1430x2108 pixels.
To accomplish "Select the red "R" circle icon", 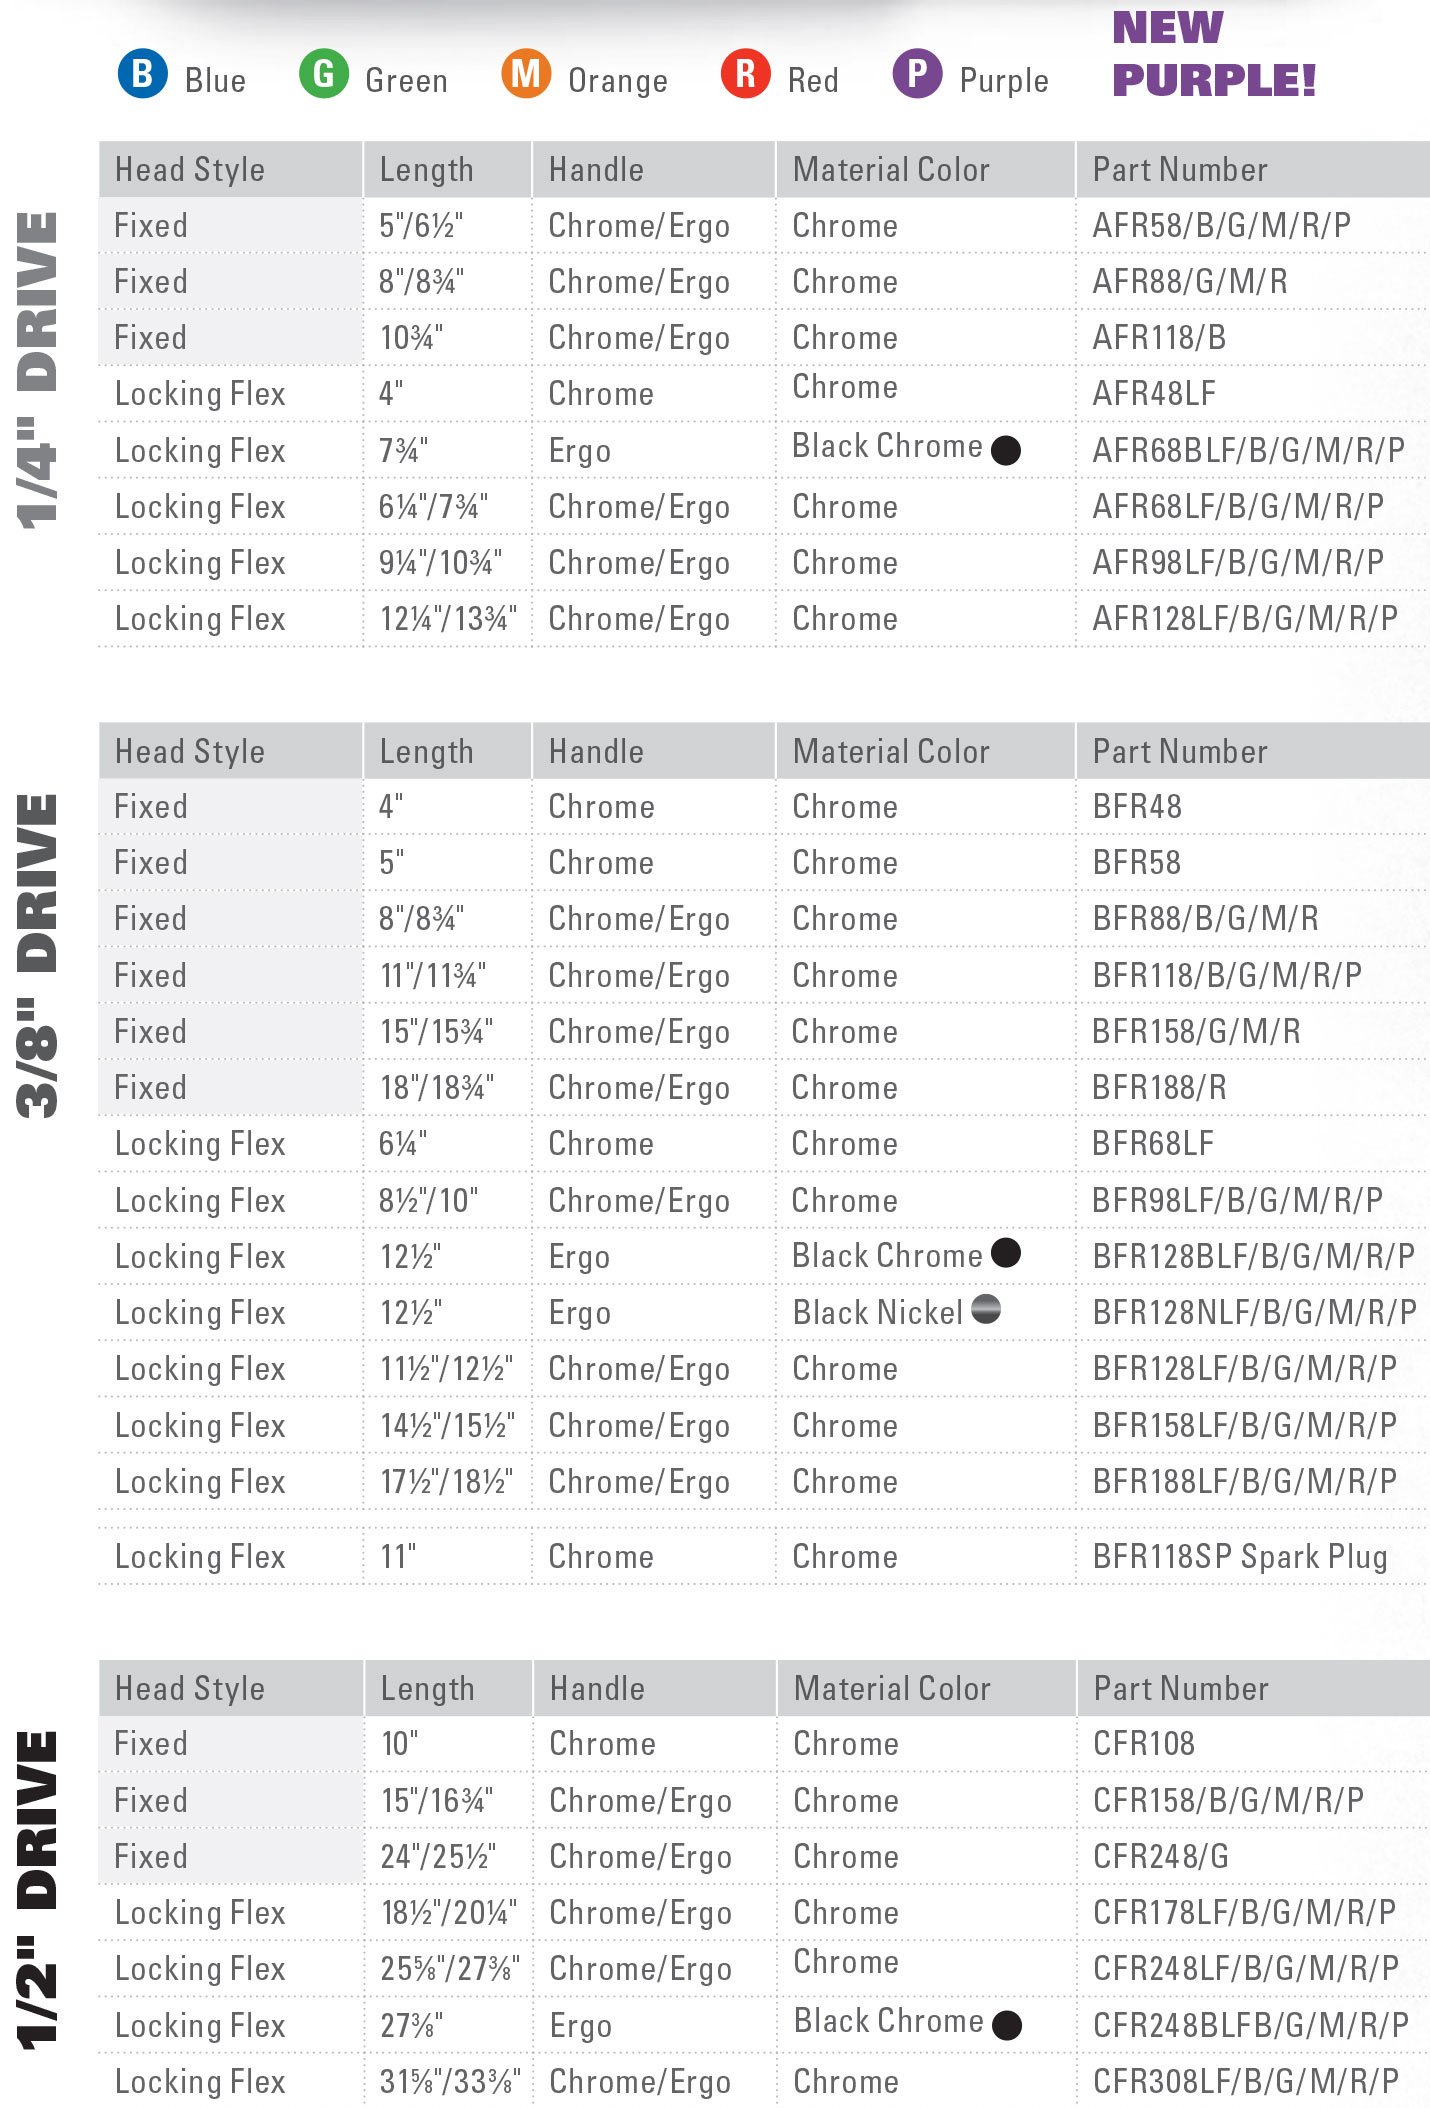I will tap(745, 74).
